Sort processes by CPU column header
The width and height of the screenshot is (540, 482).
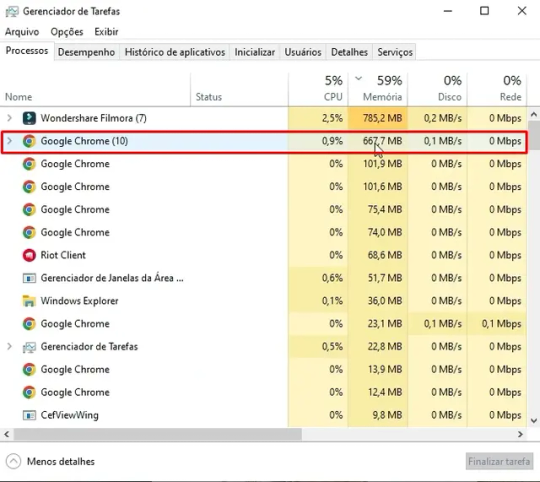pos(318,89)
